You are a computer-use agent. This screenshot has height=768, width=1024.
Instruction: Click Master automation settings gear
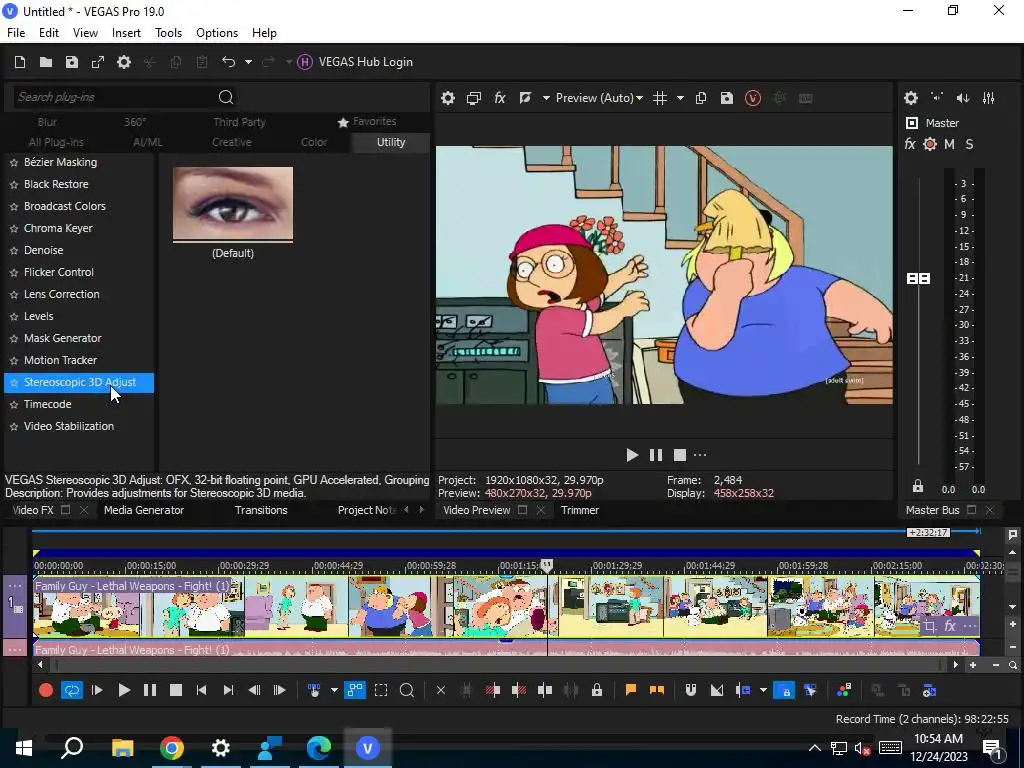(930, 144)
